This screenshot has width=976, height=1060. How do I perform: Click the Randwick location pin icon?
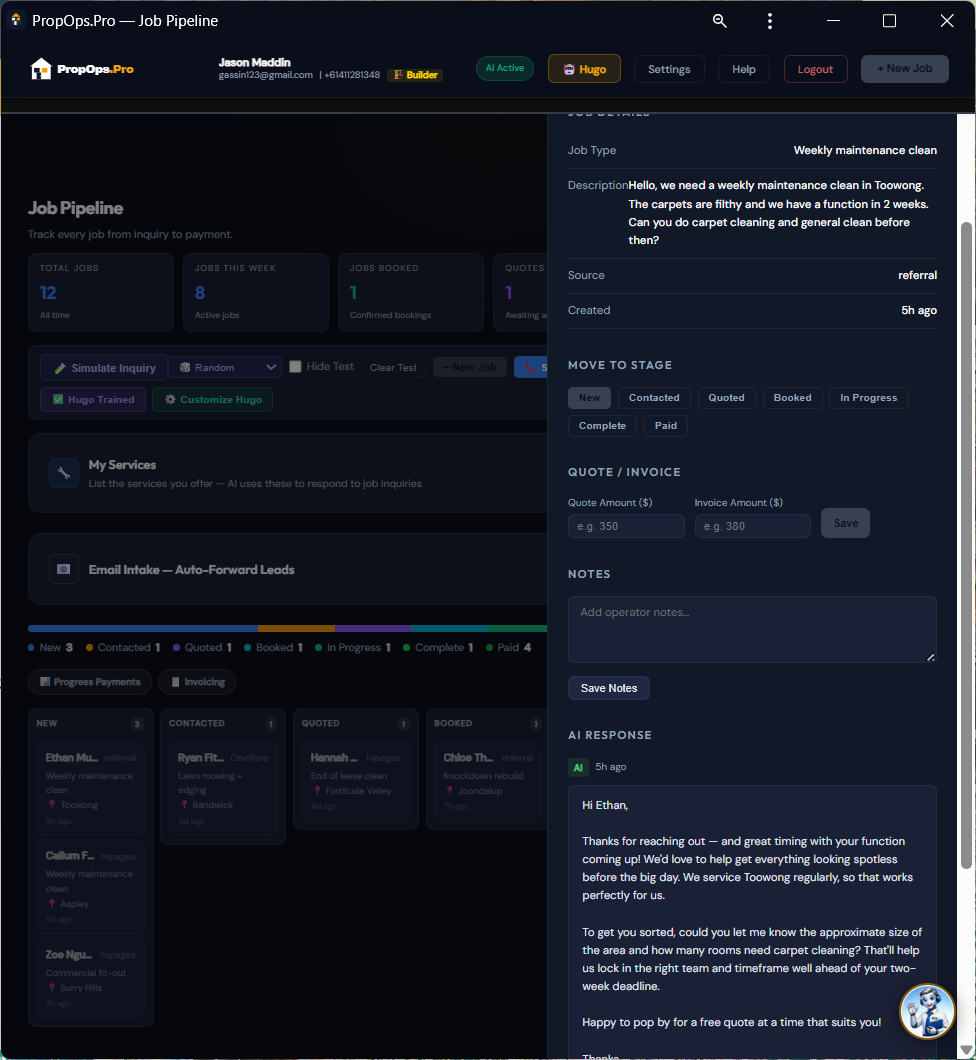(184, 805)
